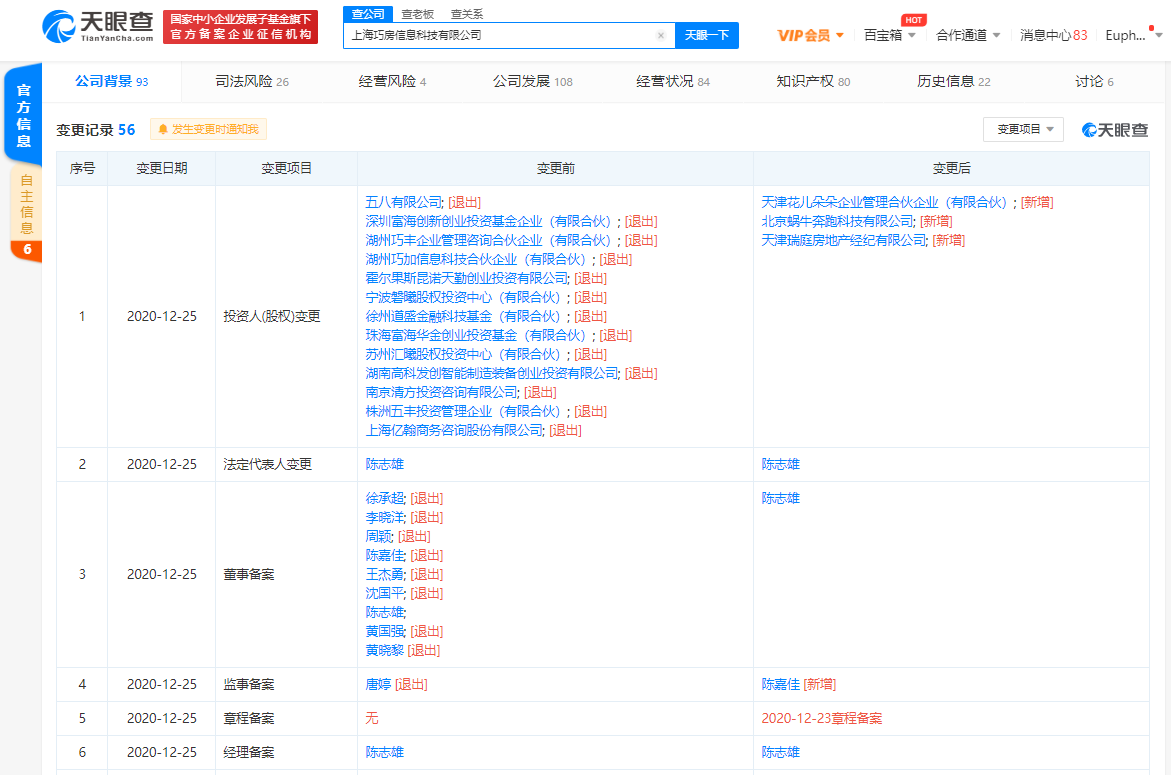The image size is (1171, 775).
Task: Select the 经营状况 tab
Action: coord(673,81)
